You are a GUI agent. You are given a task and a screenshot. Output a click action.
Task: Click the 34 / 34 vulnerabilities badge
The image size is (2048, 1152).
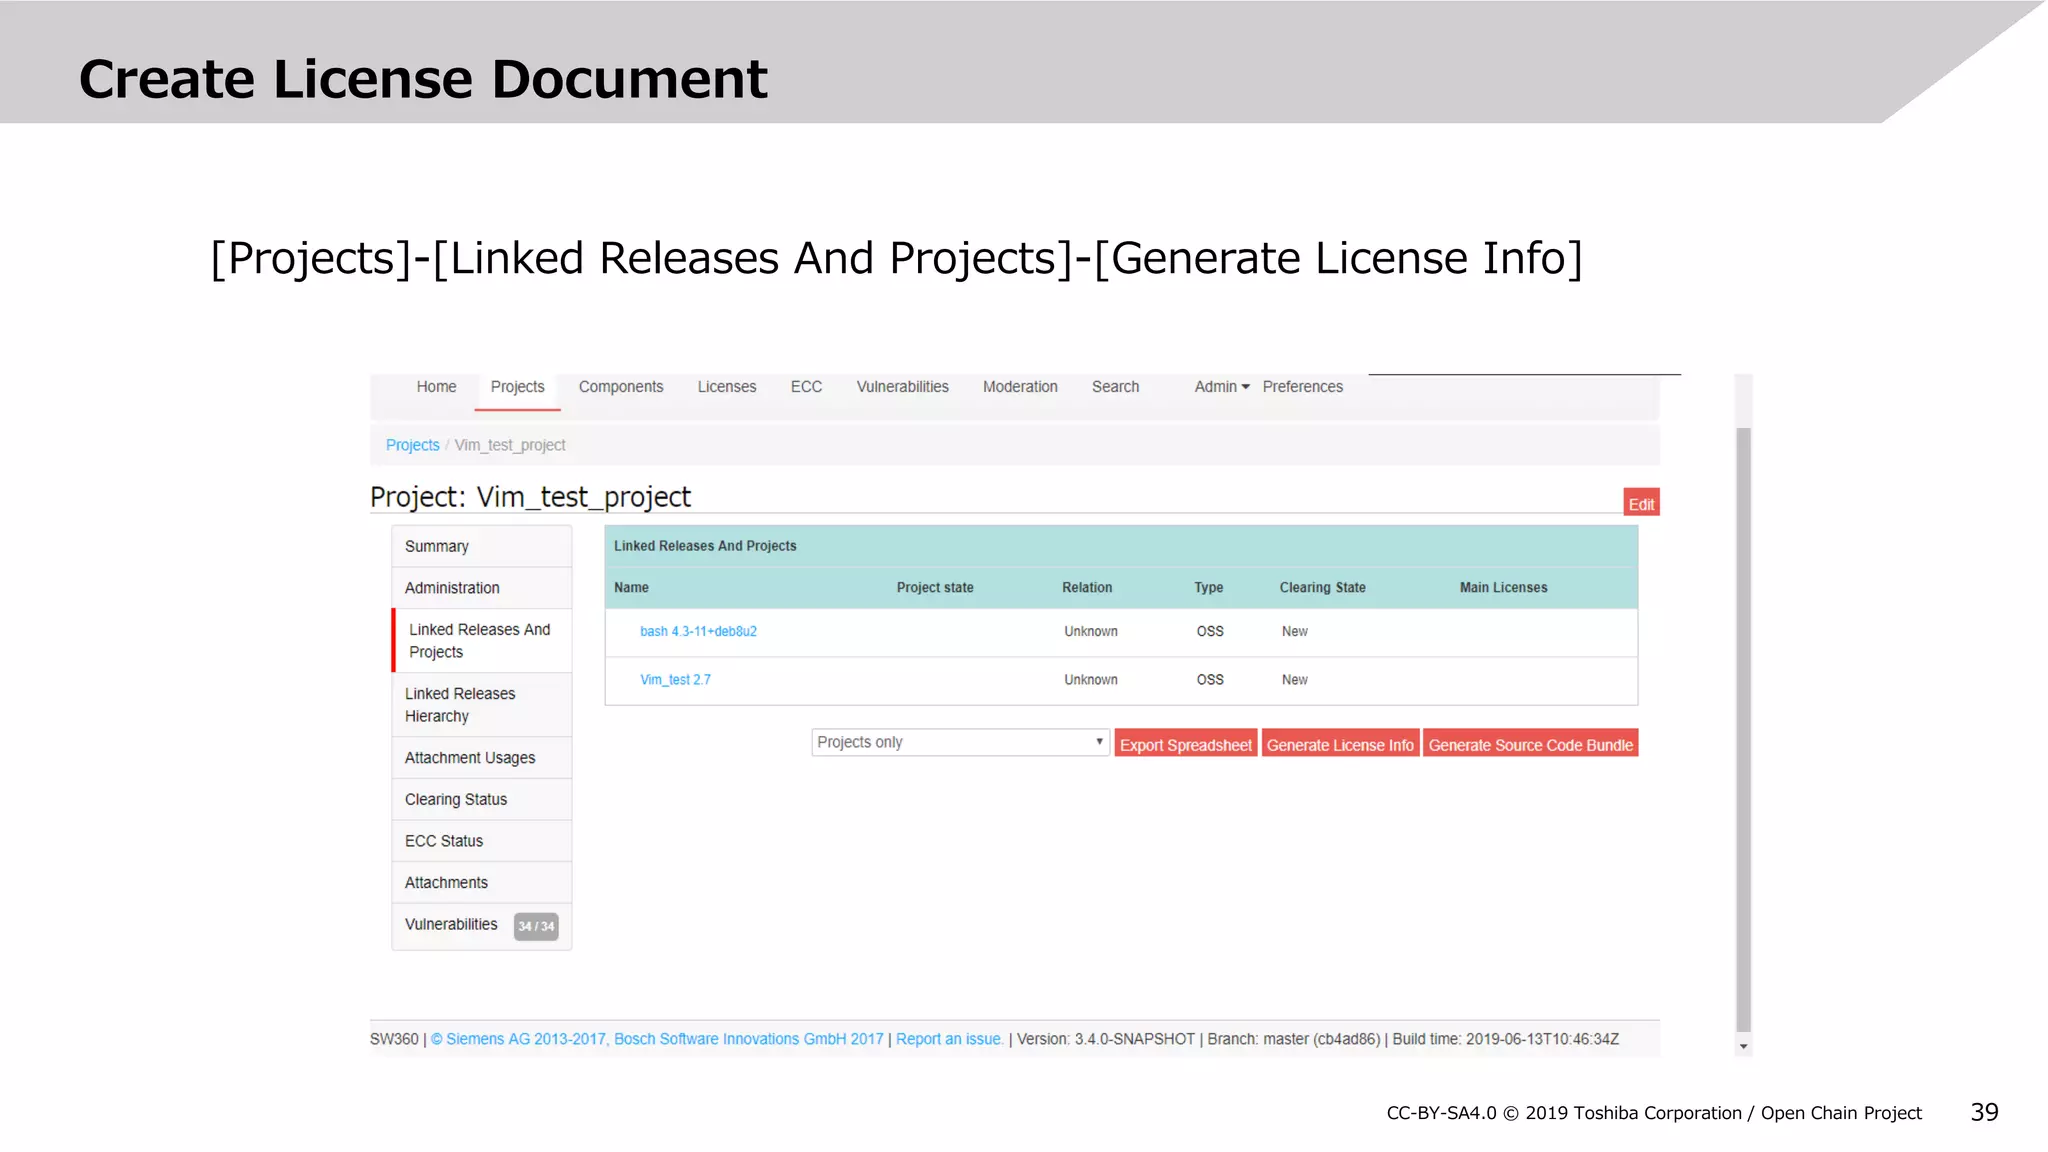(x=536, y=926)
